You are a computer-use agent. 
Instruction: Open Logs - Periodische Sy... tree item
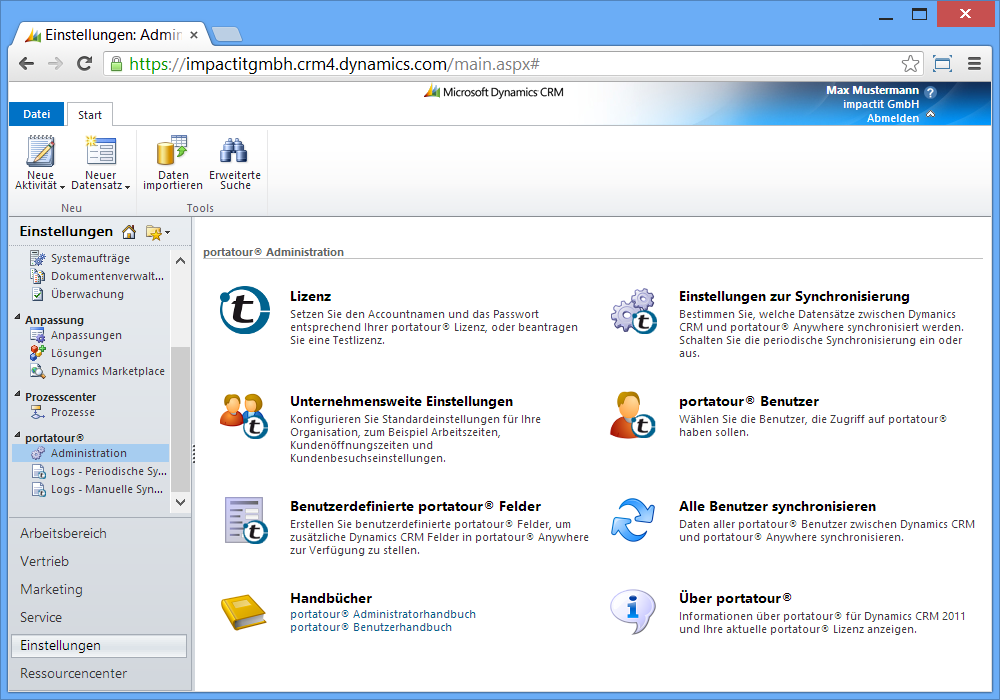(98, 471)
